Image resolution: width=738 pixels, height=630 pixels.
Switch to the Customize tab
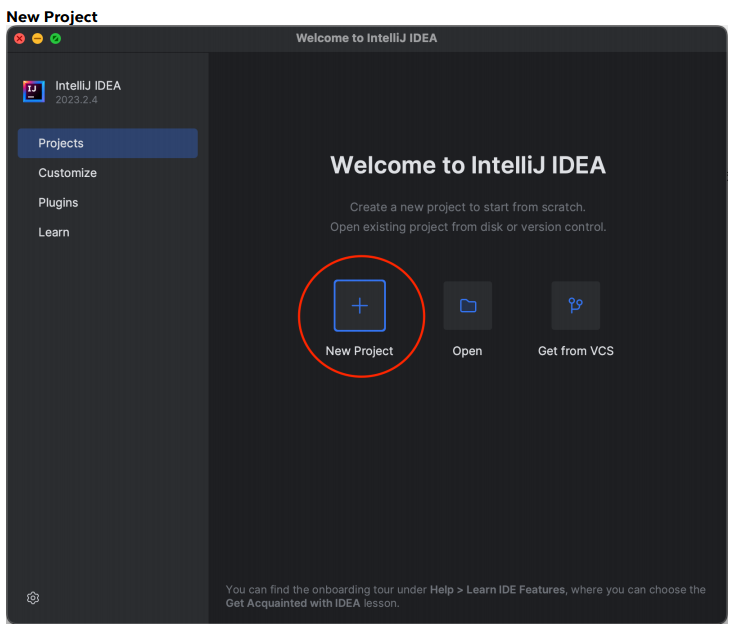[x=67, y=173]
